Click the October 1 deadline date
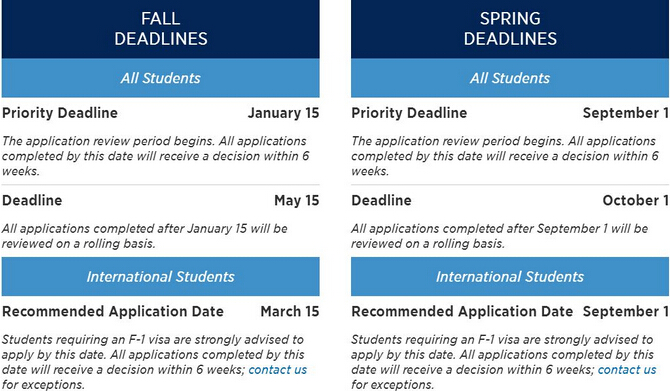The image size is (670, 391). (635, 200)
